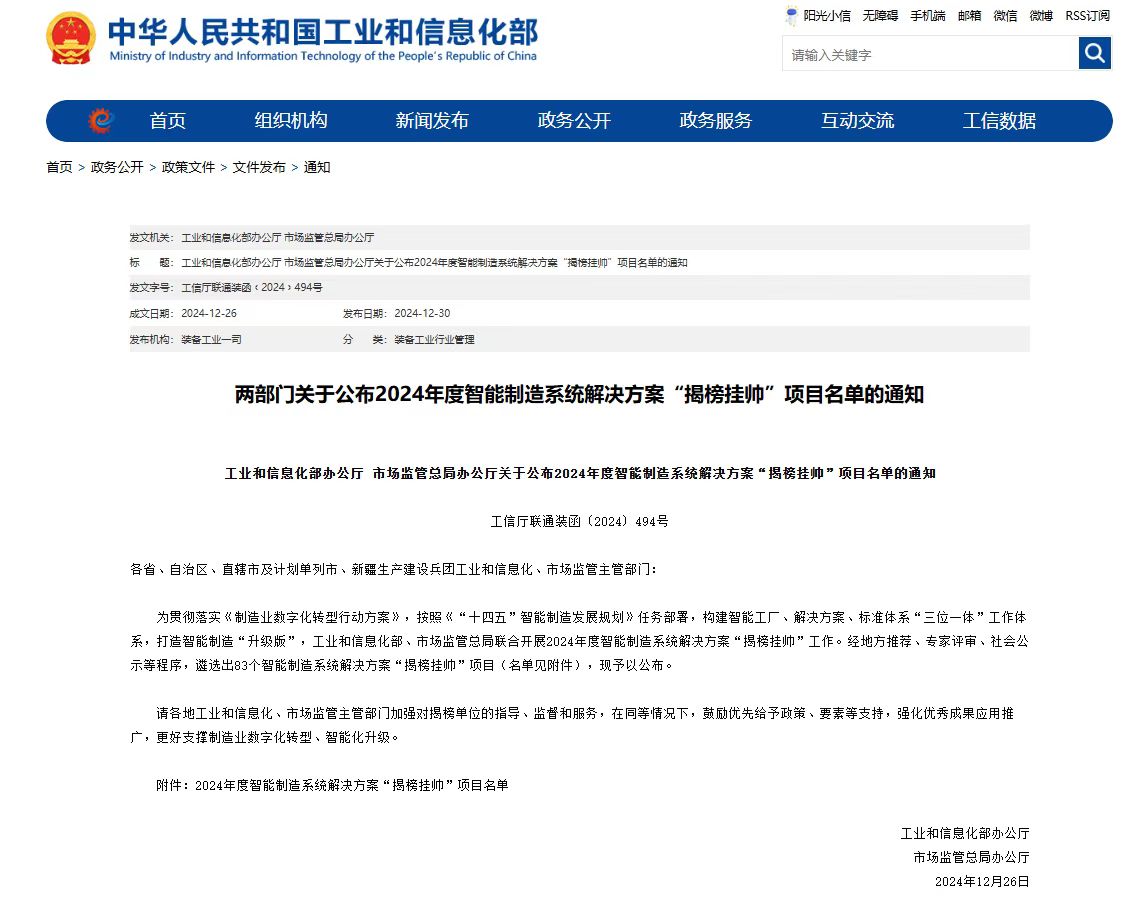Click the magnifier search button
Viewport: 1135px width, 900px height.
coord(1094,53)
